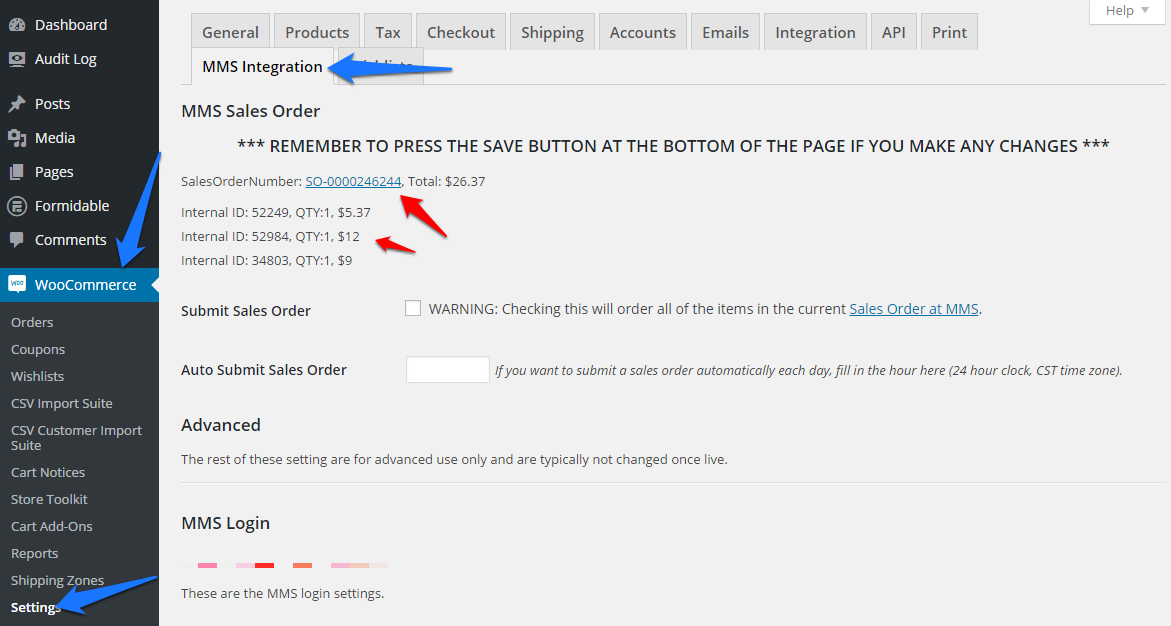This screenshot has height=626, width=1171.
Task: Click the 'MMS Sales Order' heading
Action: [x=250, y=111]
